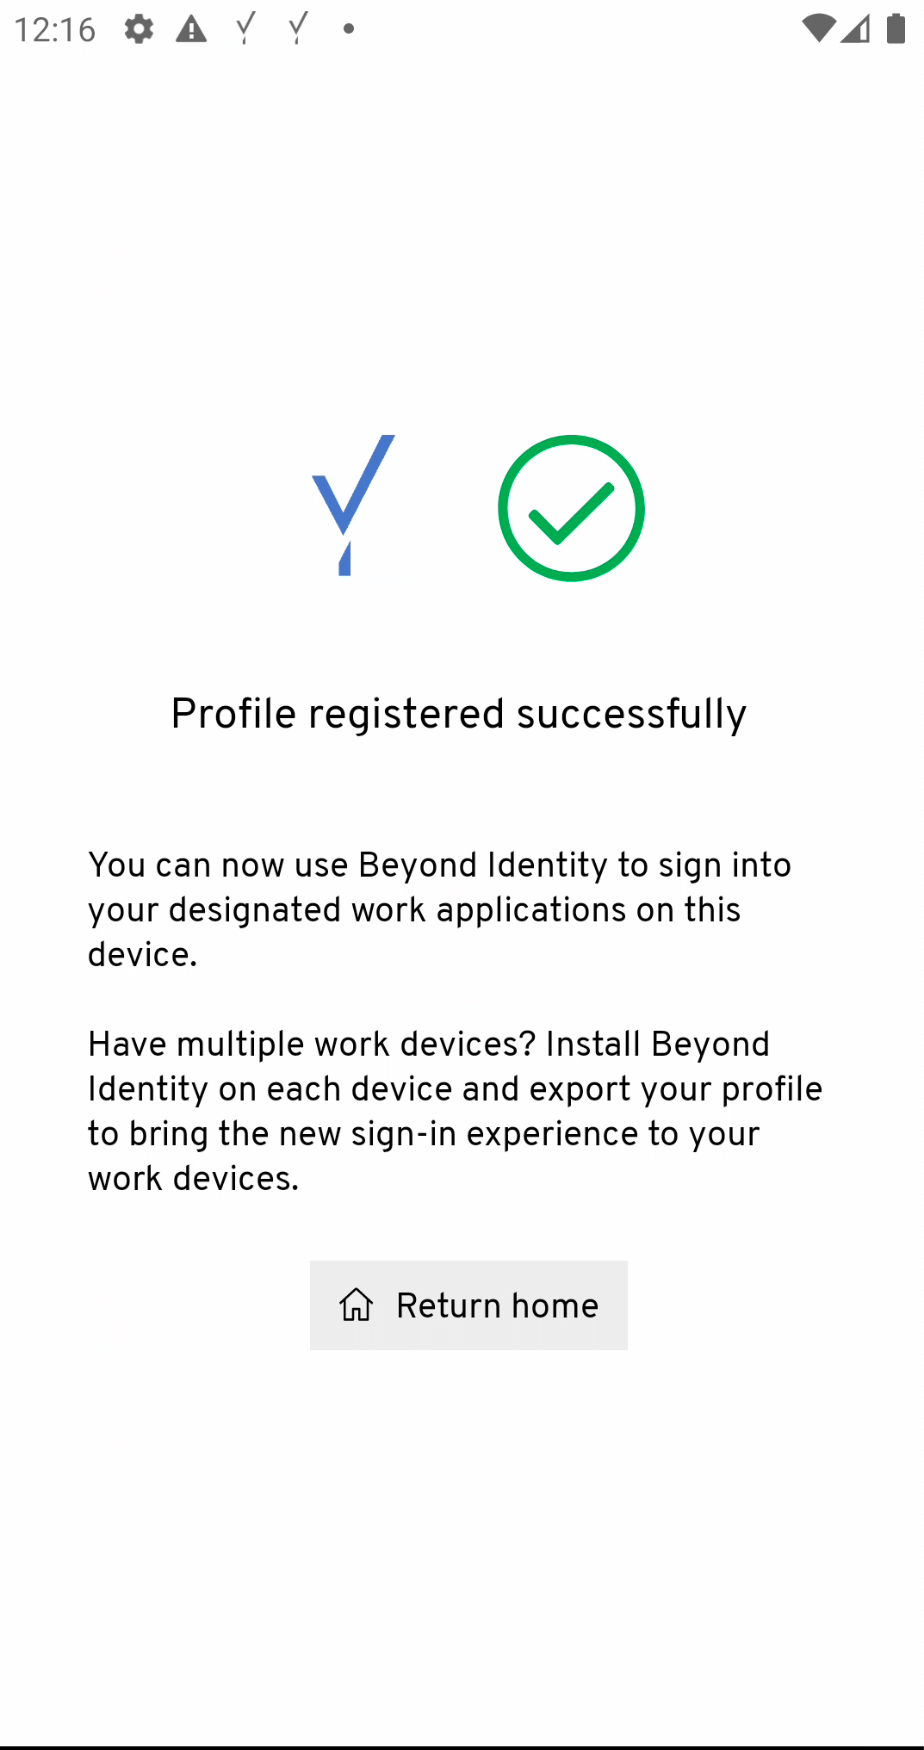Tap the paragraph about multiple work devices
The image size is (924, 1750).
coord(455,1110)
